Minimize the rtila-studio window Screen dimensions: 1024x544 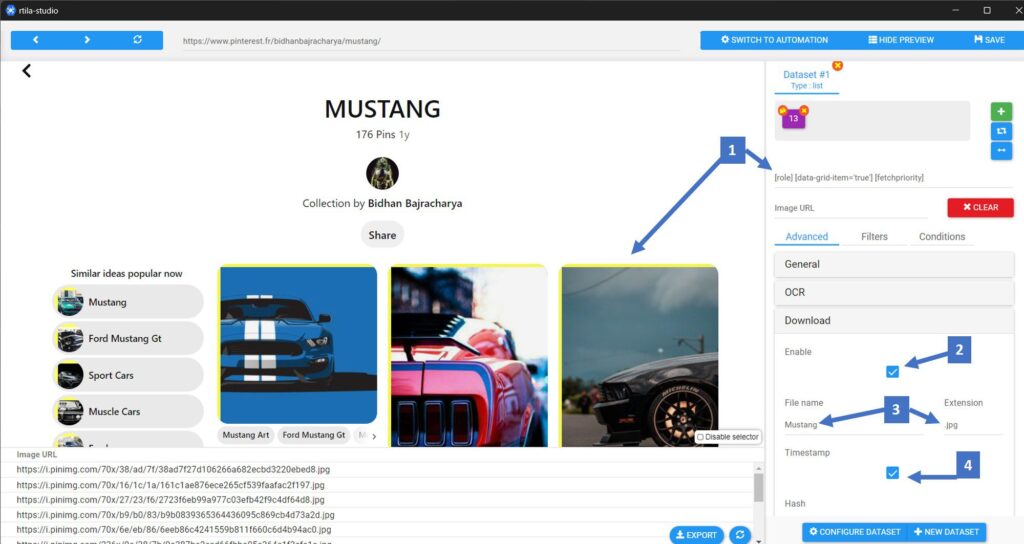[955, 10]
